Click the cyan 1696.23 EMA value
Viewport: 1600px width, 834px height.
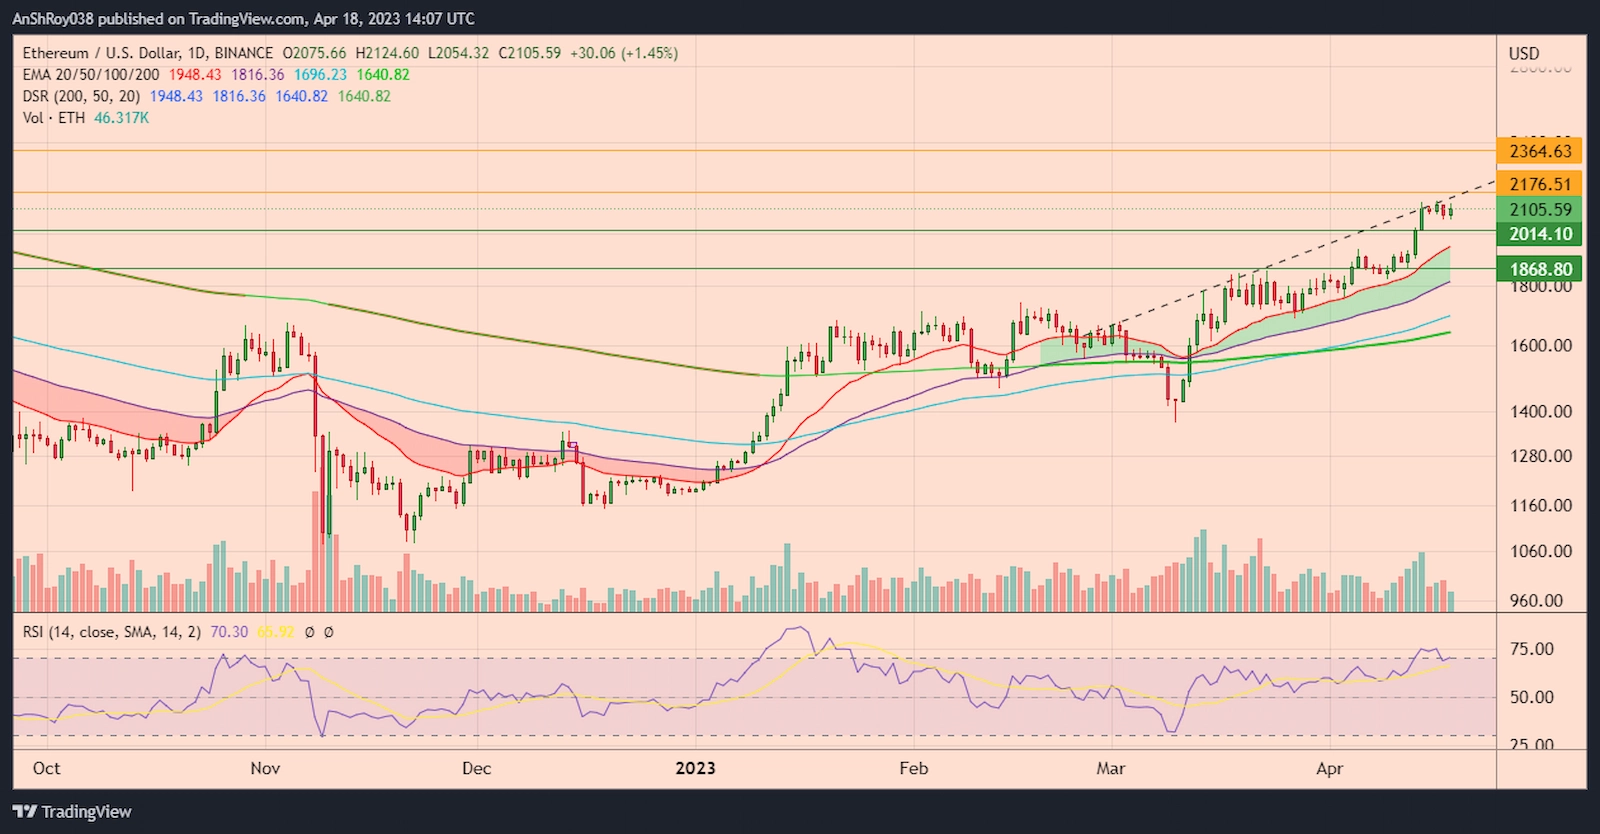click(320, 75)
